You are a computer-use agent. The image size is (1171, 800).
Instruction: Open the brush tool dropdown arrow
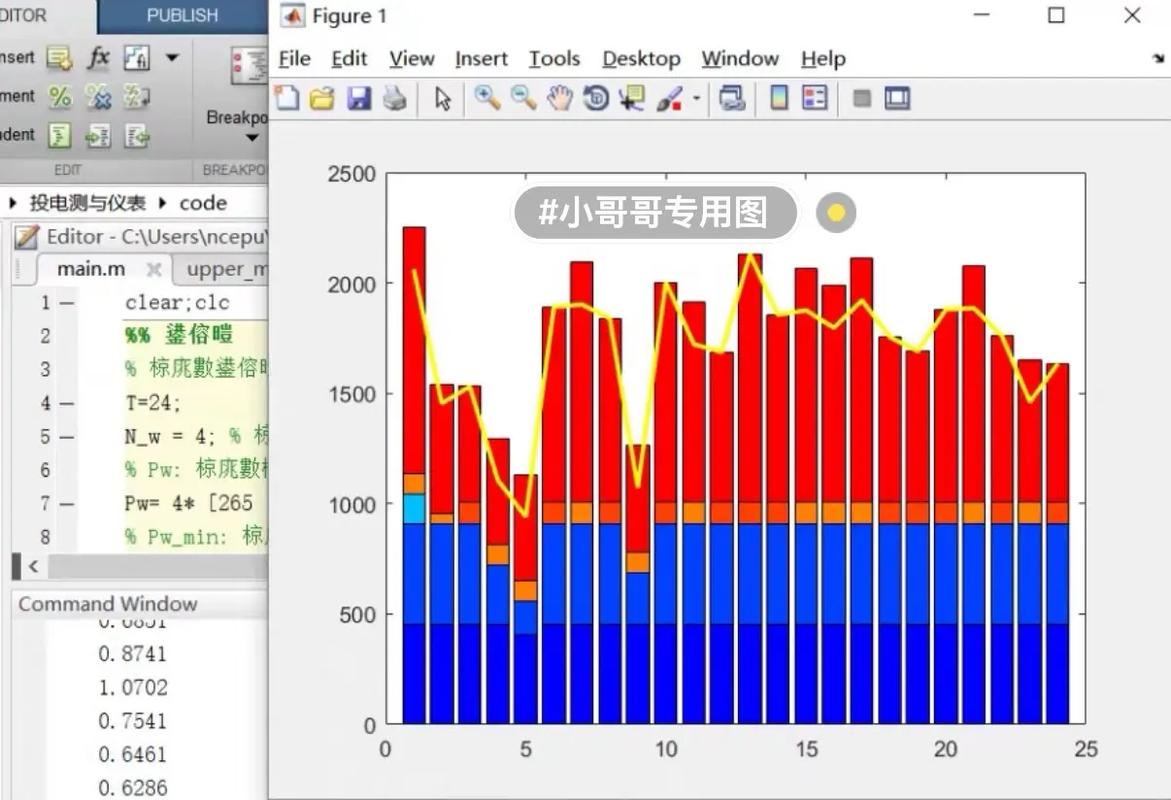pos(695,97)
